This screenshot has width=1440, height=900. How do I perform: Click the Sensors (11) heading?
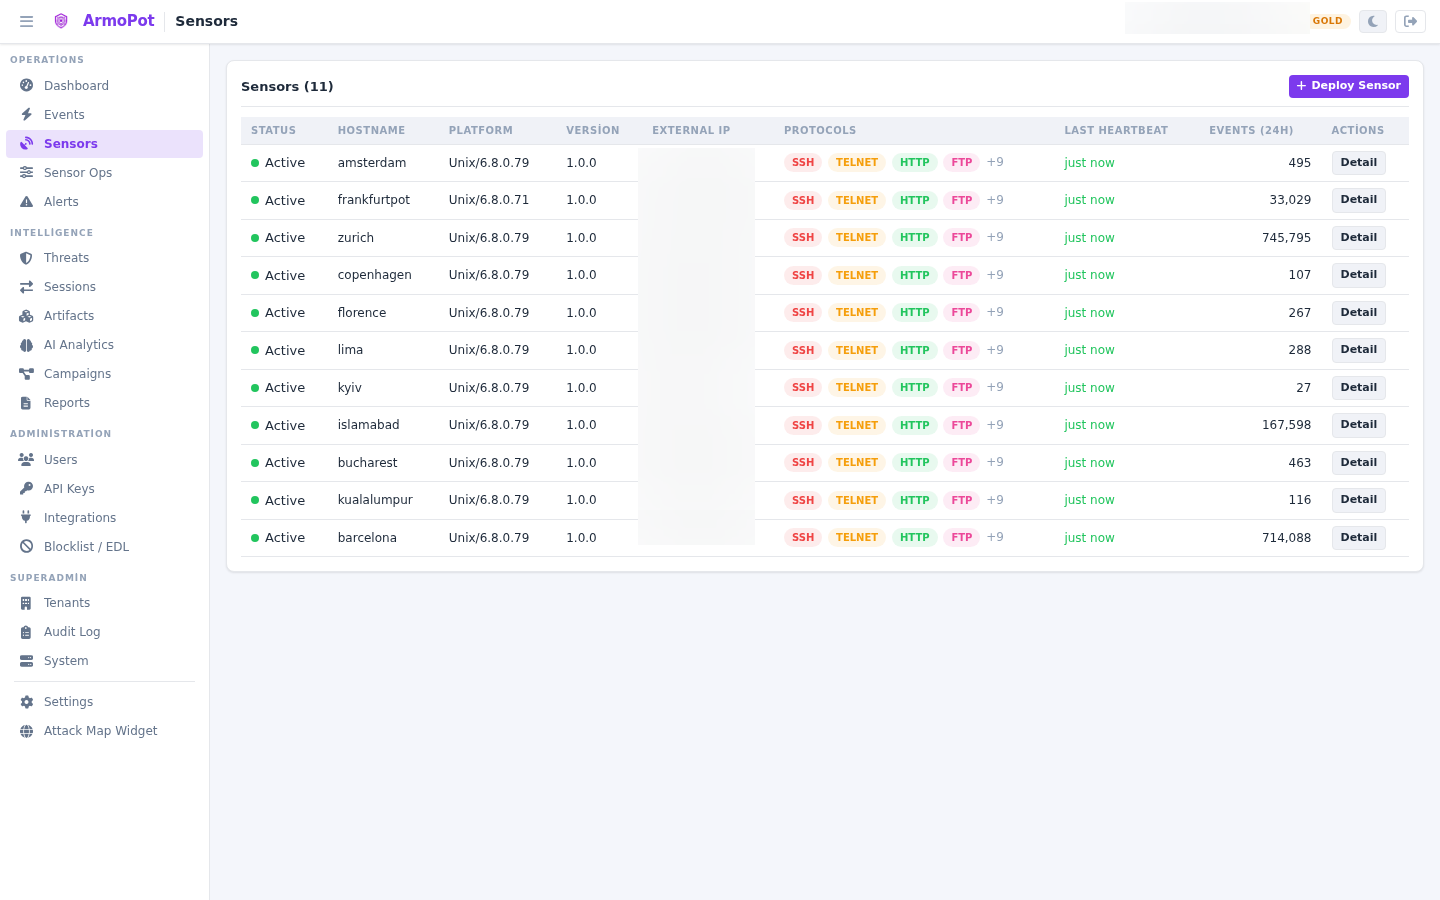click(287, 87)
